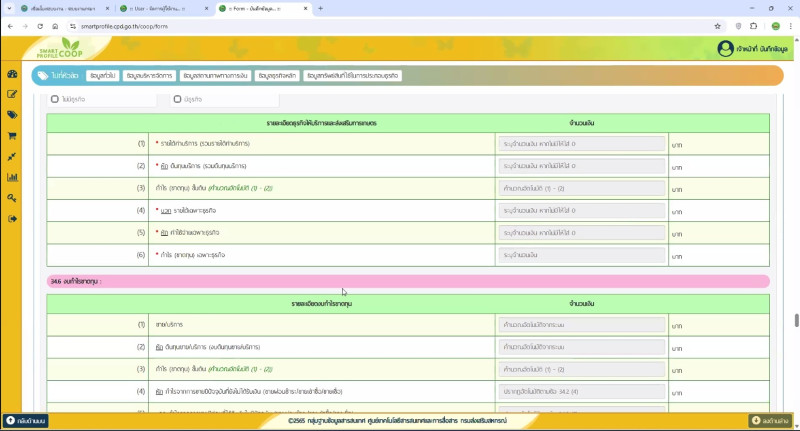800x431 pixels.
Task: Click the edit form pencil sidebar icon
Action: 12,95
